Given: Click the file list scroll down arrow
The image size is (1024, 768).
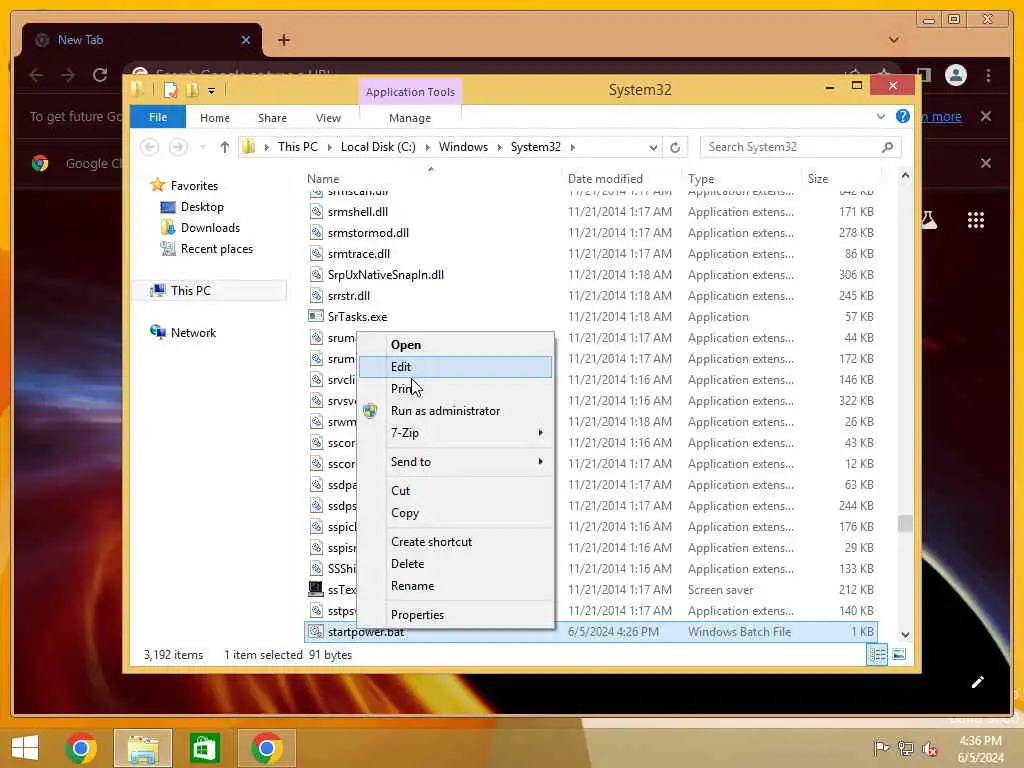Looking at the screenshot, I should click(x=905, y=634).
